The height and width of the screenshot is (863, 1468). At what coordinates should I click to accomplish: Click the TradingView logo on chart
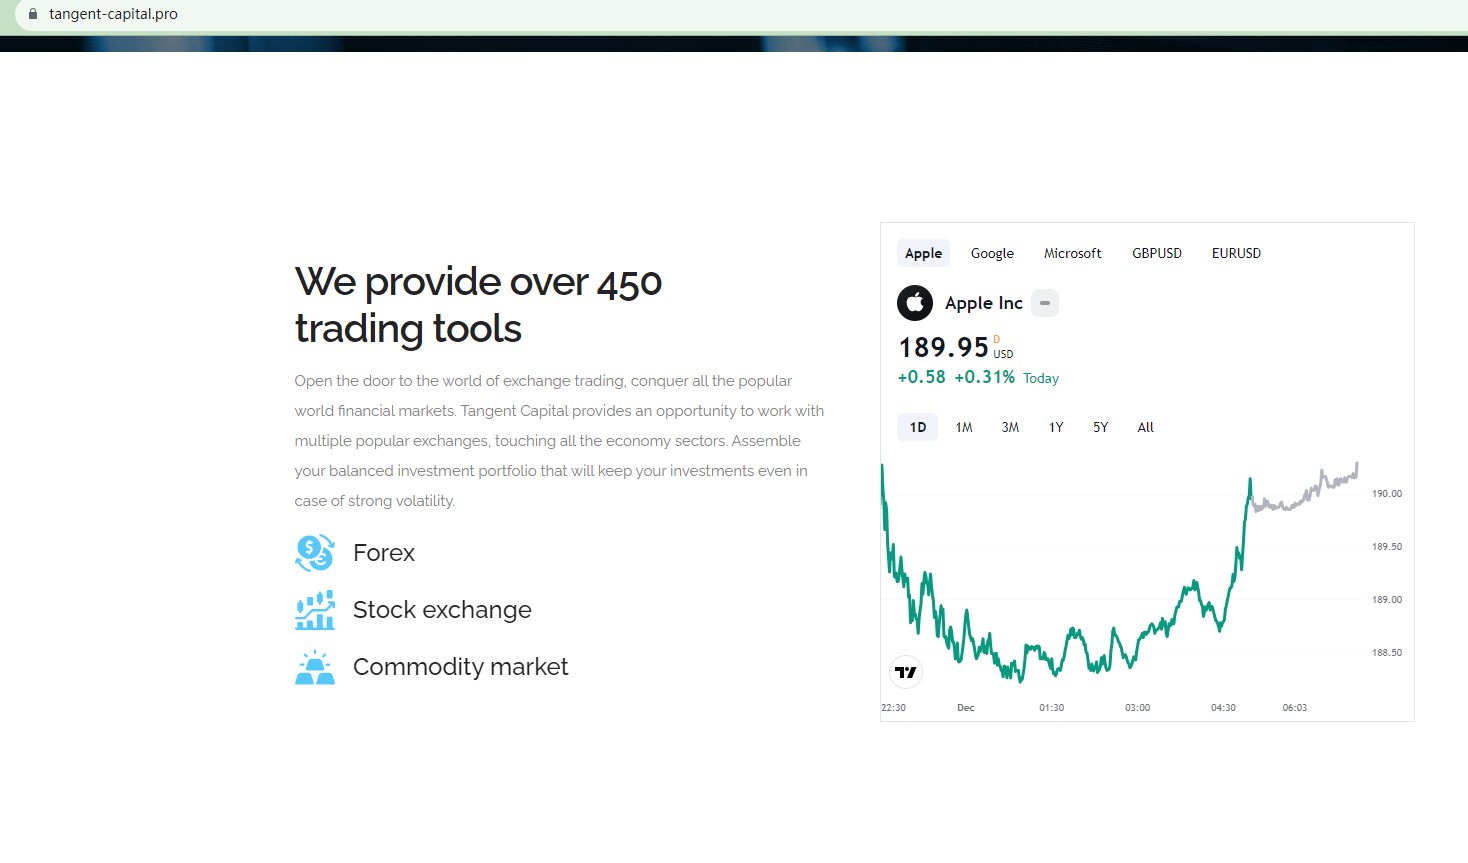tap(906, 672)
